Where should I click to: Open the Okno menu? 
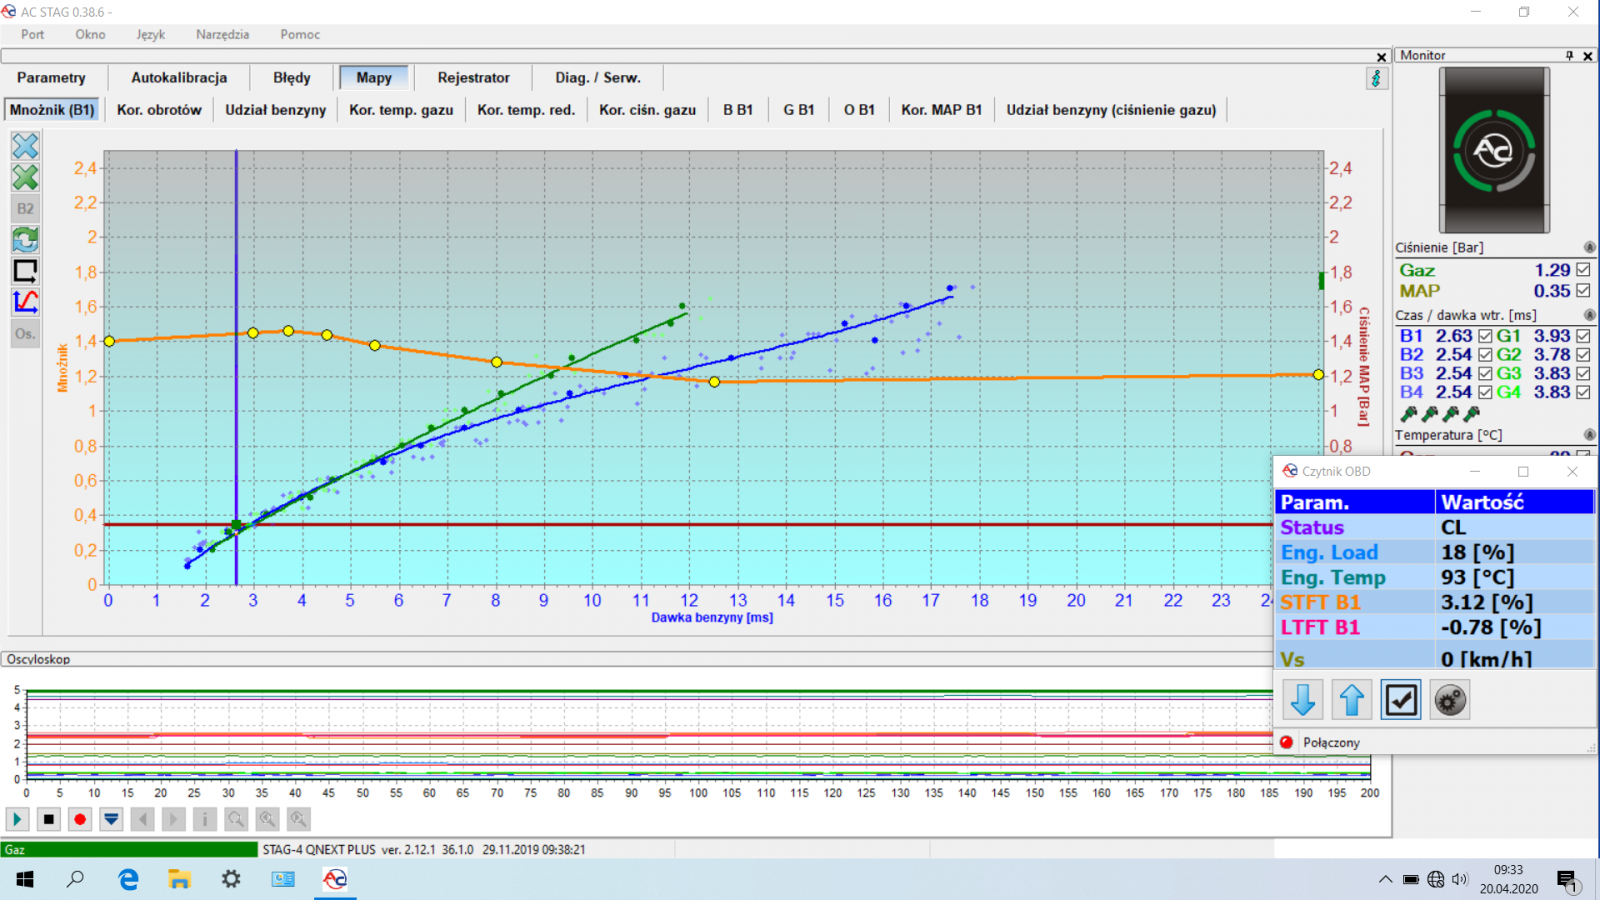pos(90,34)
